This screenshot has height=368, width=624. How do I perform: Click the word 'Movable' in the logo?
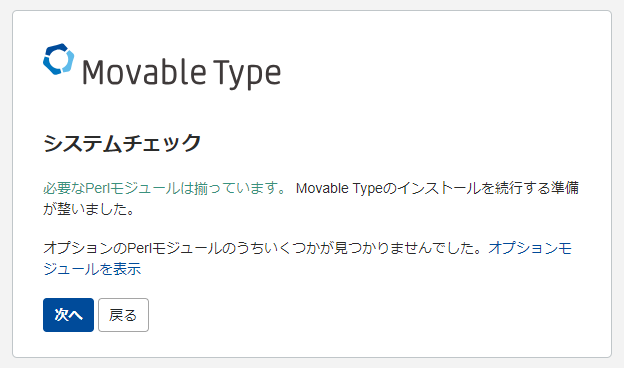[x=144, y=72]
